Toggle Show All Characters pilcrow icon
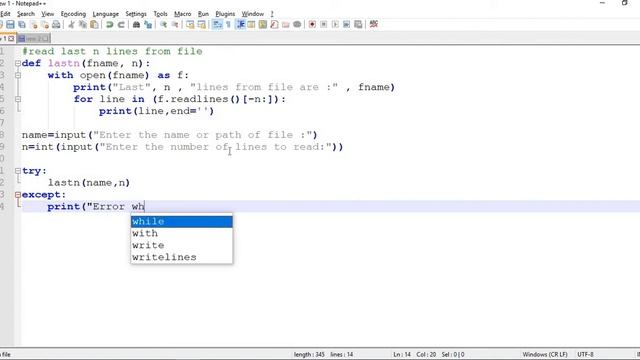640x360 pixels. tap(229, 24)
